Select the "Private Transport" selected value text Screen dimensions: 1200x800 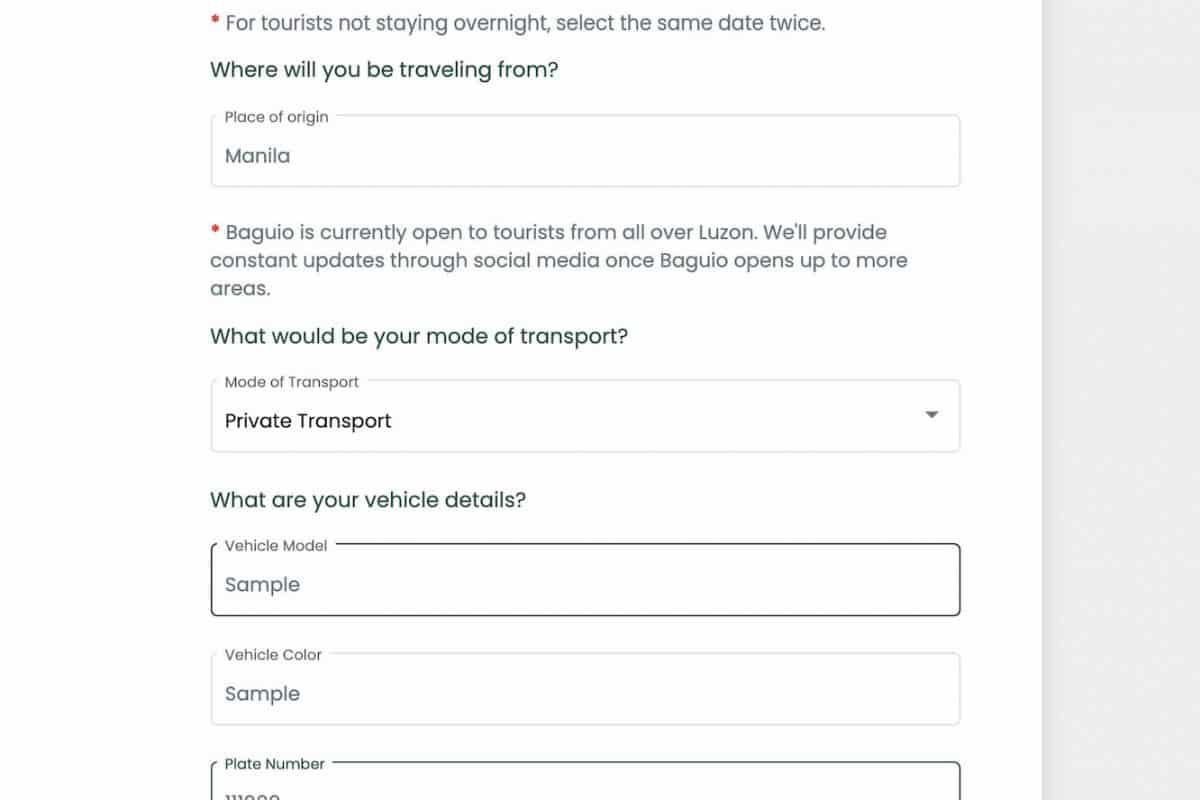click(308, 421)
